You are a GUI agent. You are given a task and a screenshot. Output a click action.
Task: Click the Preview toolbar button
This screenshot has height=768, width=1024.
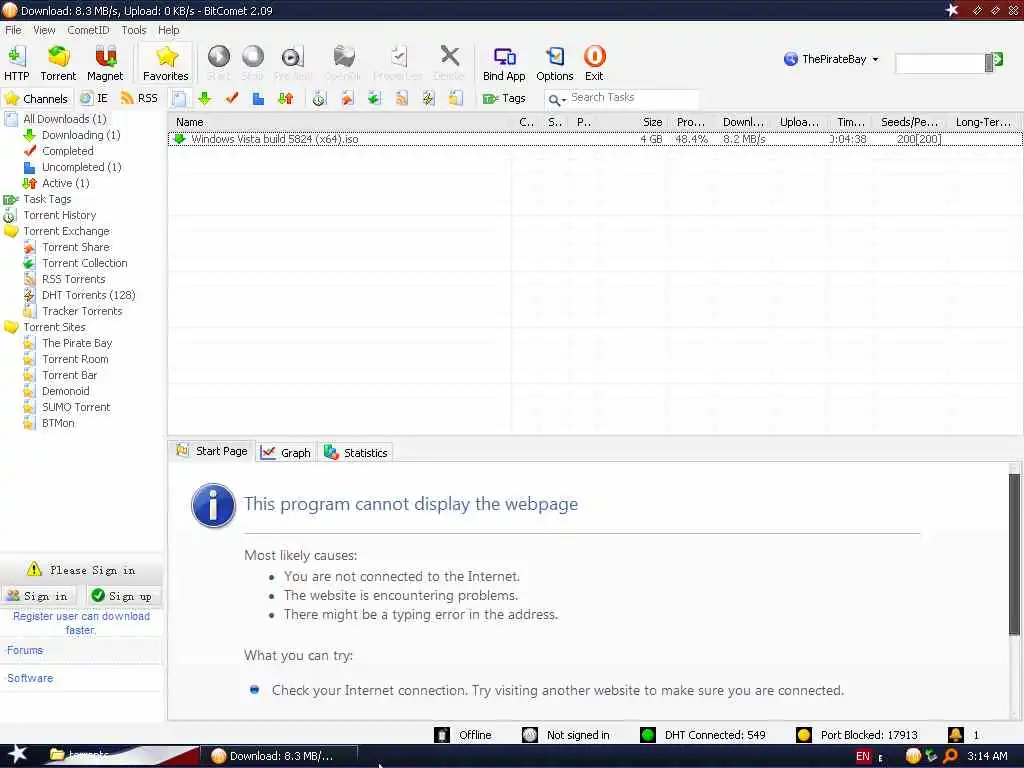(x=293, y=63)
